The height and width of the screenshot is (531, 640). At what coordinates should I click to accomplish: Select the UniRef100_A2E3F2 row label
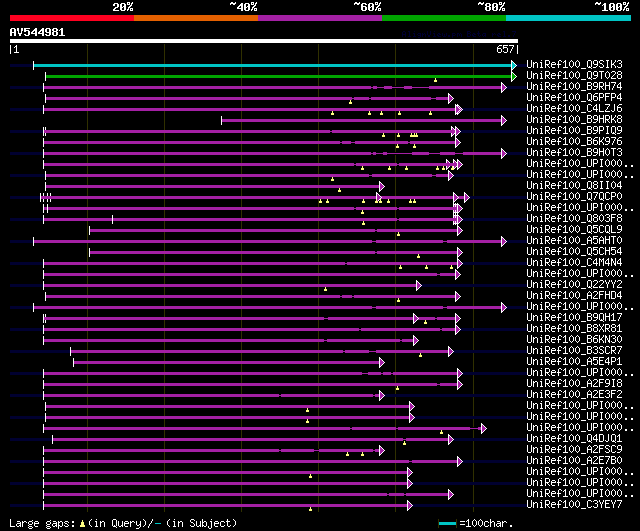point(574,395)
